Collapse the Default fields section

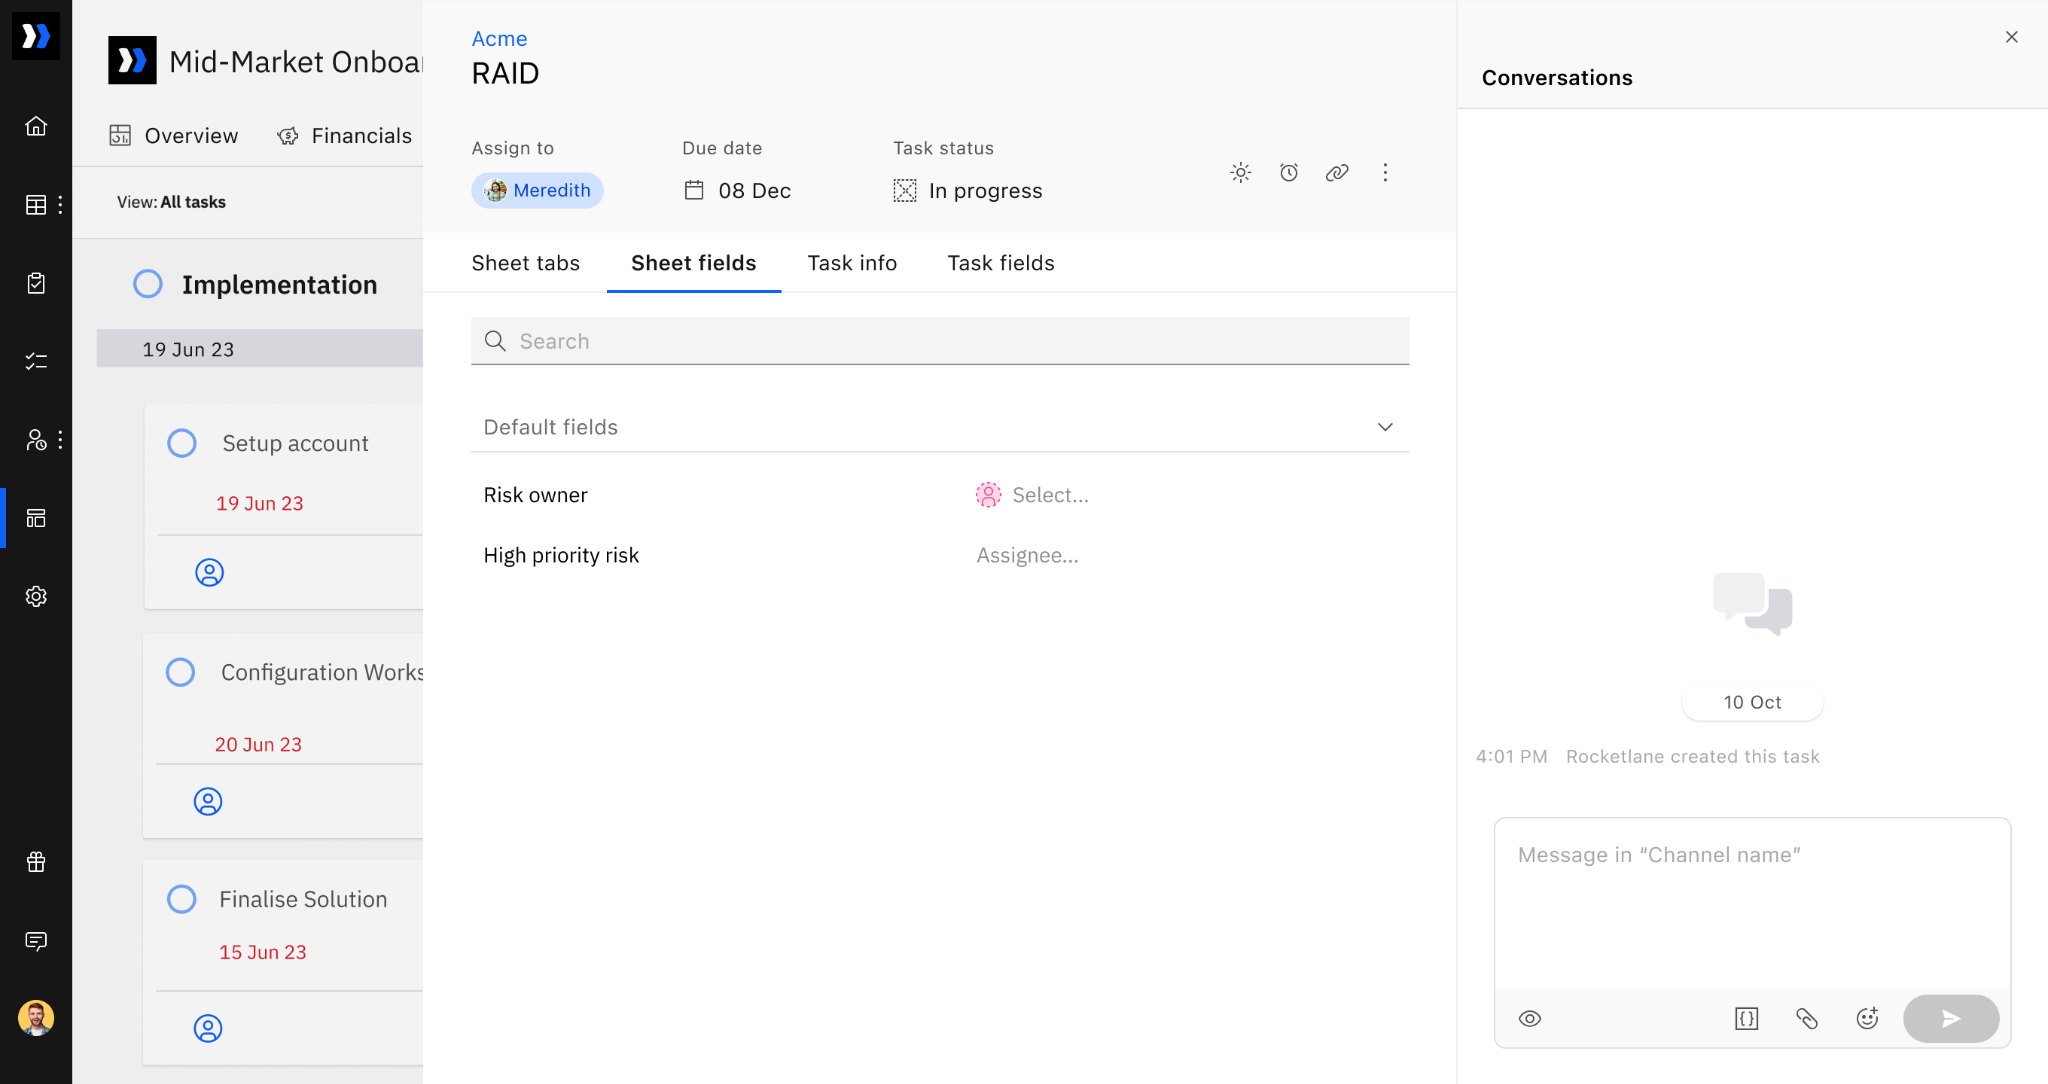pos(1385,427)
